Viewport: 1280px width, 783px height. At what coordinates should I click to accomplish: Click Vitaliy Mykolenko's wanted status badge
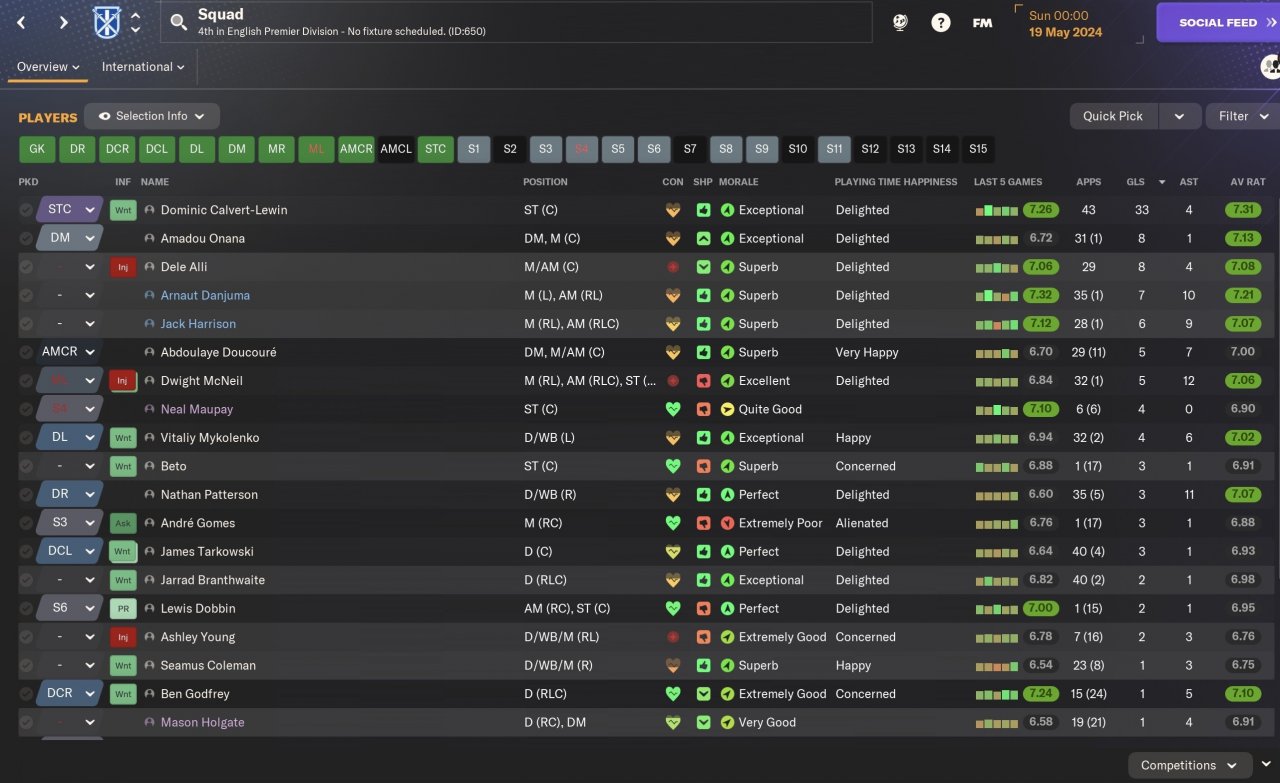(123, 438)
